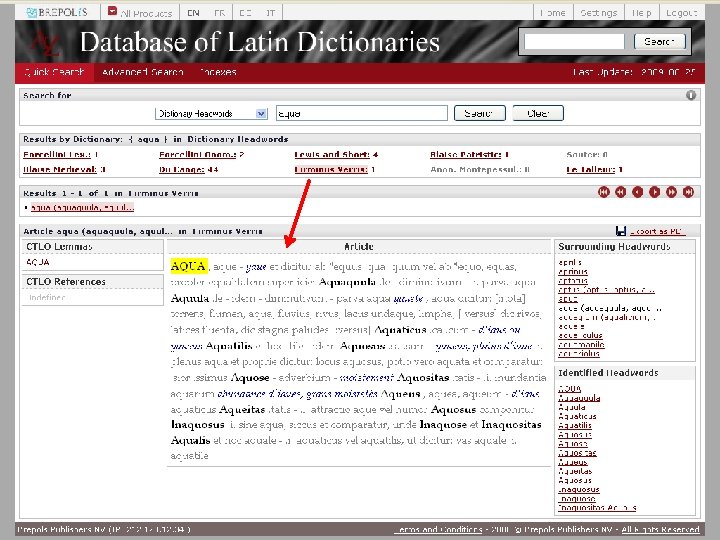Click the fast-forward results icon

[671, 192]
